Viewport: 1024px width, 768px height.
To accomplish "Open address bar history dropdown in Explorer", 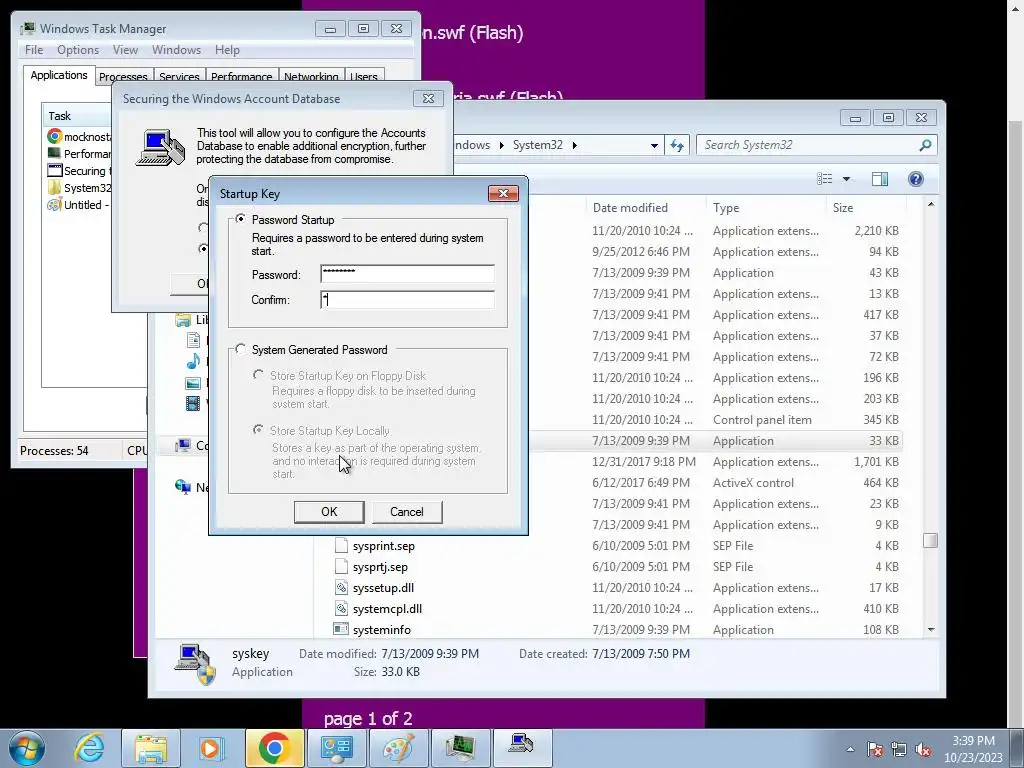I will point(654,145).
